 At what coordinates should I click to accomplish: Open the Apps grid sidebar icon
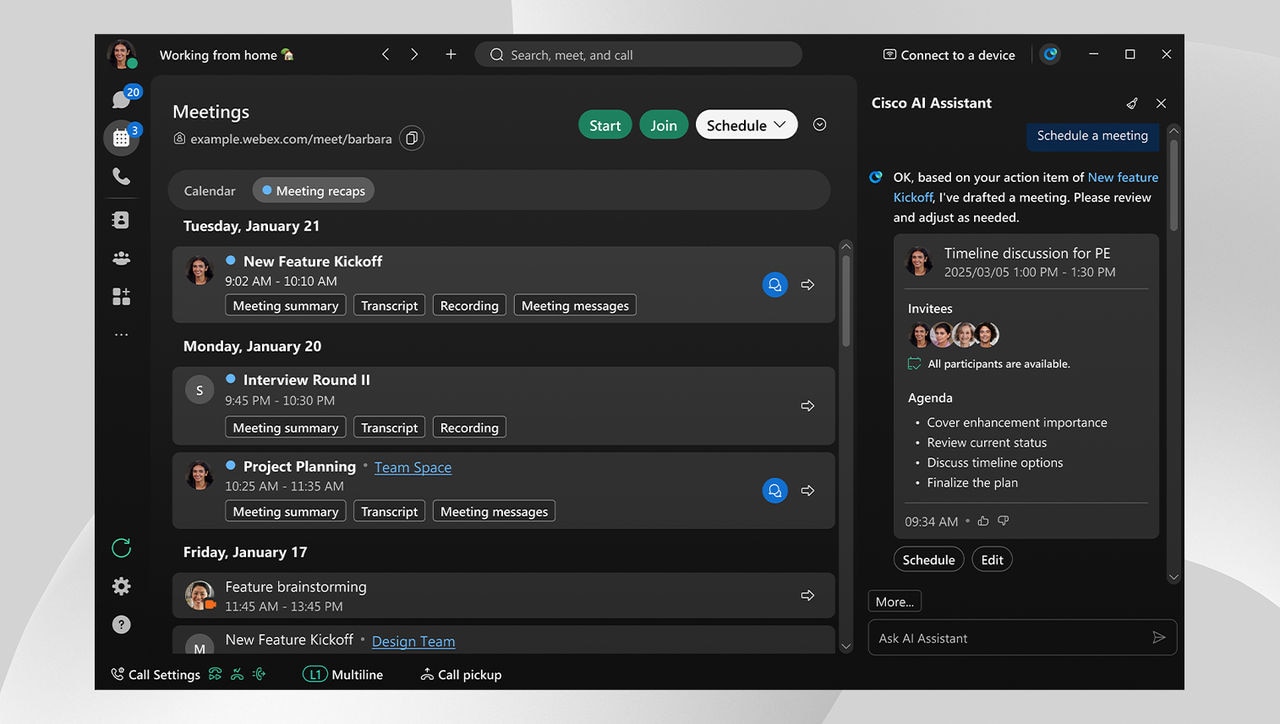coord(121,296)
